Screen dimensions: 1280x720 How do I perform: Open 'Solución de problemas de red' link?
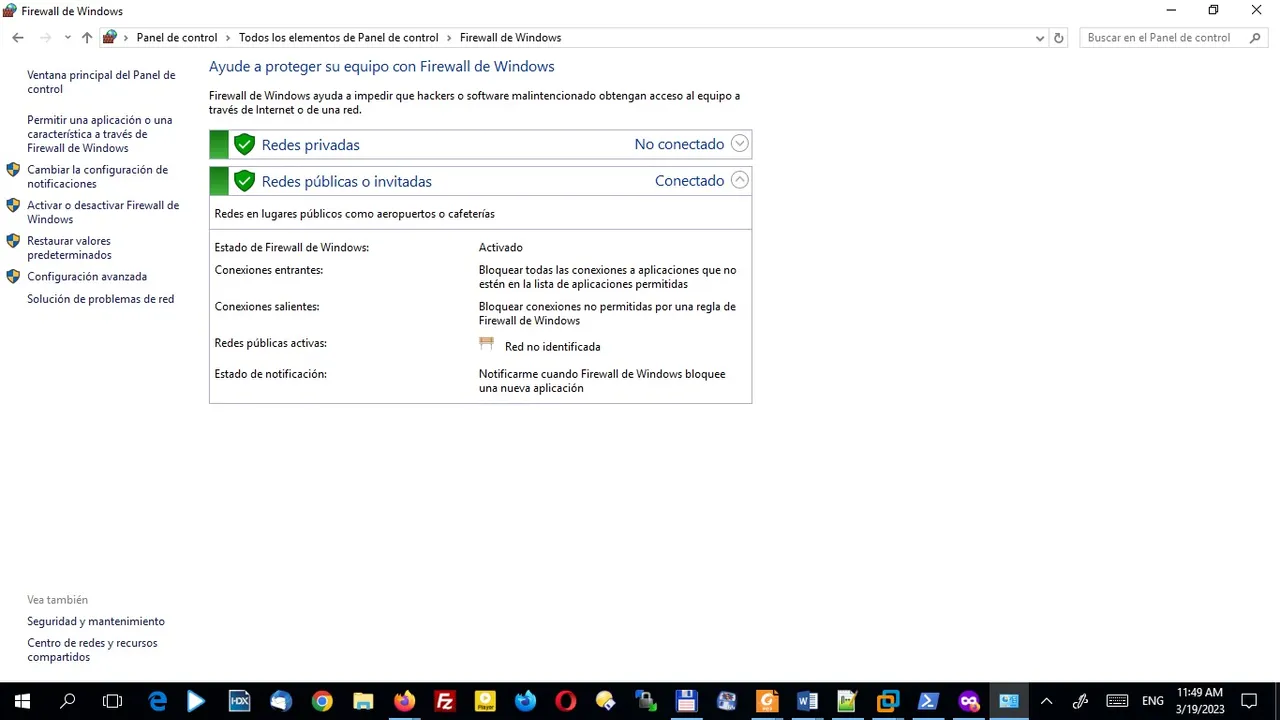tap(100, 299)
